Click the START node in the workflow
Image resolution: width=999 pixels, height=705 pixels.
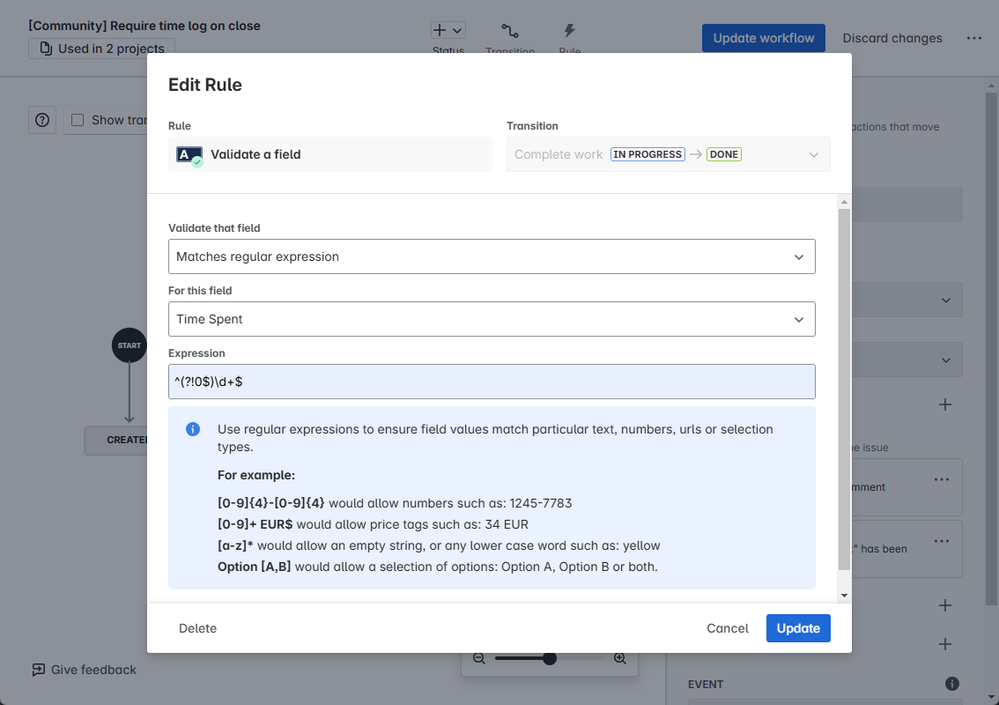click(x=129, y=345)
